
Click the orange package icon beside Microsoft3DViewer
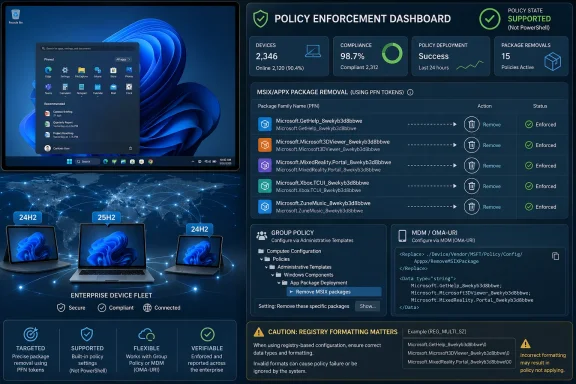[x=264, y=145]
